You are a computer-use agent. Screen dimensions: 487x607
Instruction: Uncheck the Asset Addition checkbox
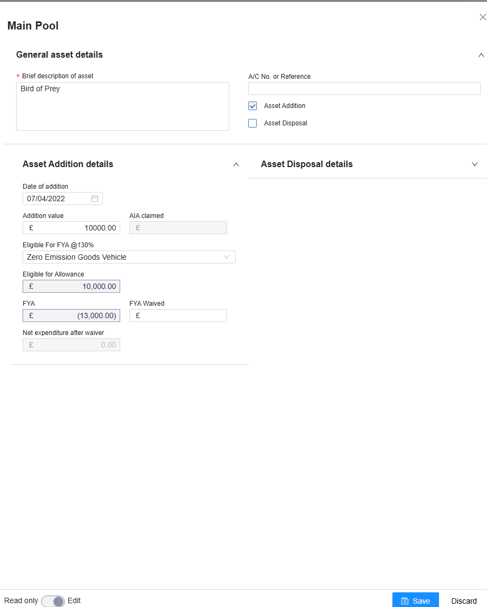click(252, 106)
